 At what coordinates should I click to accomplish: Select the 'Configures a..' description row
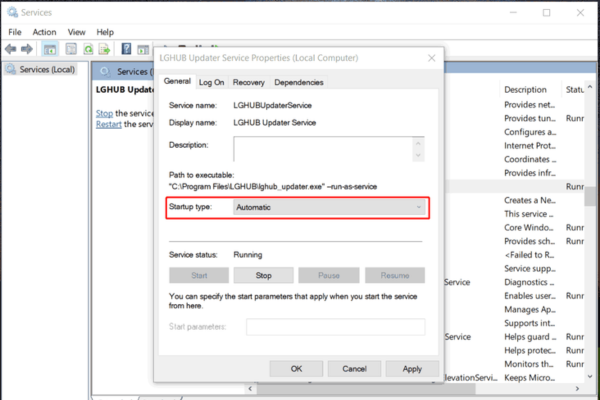530,132
